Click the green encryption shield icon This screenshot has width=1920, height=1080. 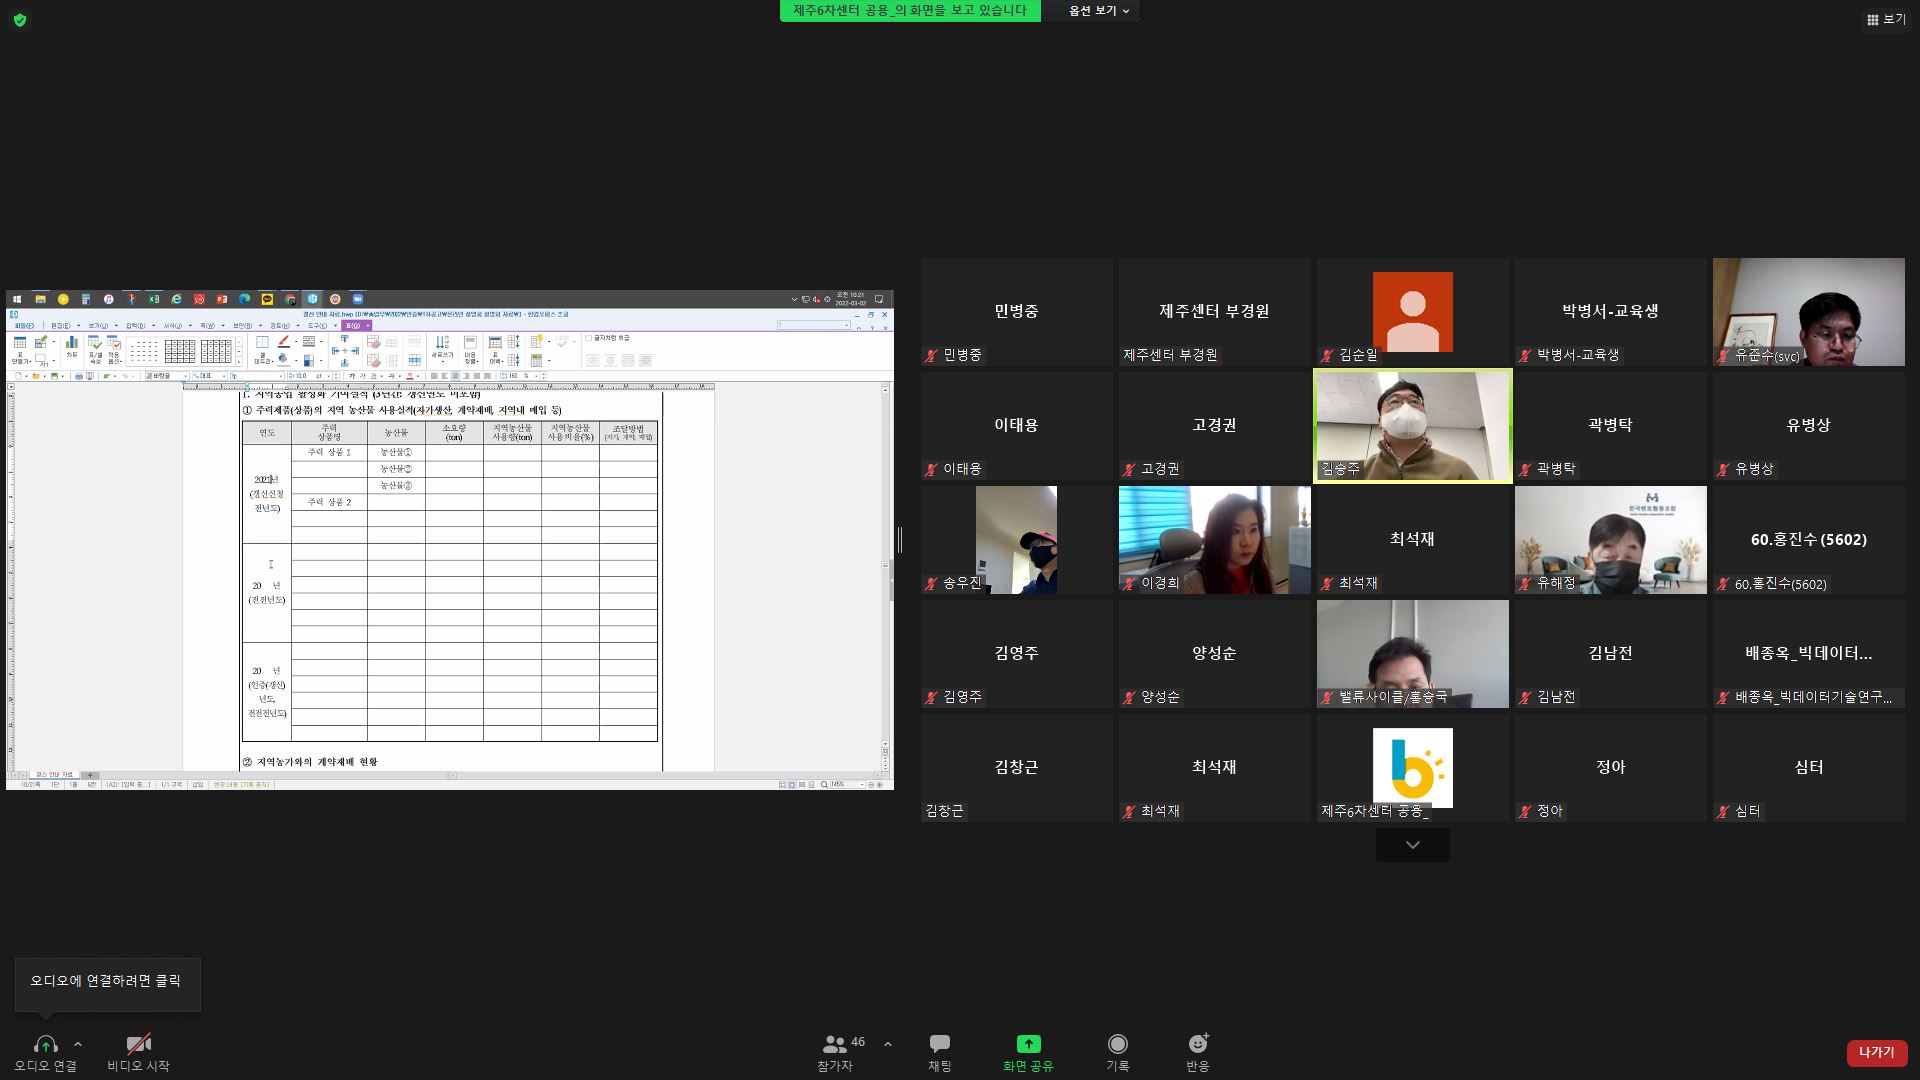(20, 20)
